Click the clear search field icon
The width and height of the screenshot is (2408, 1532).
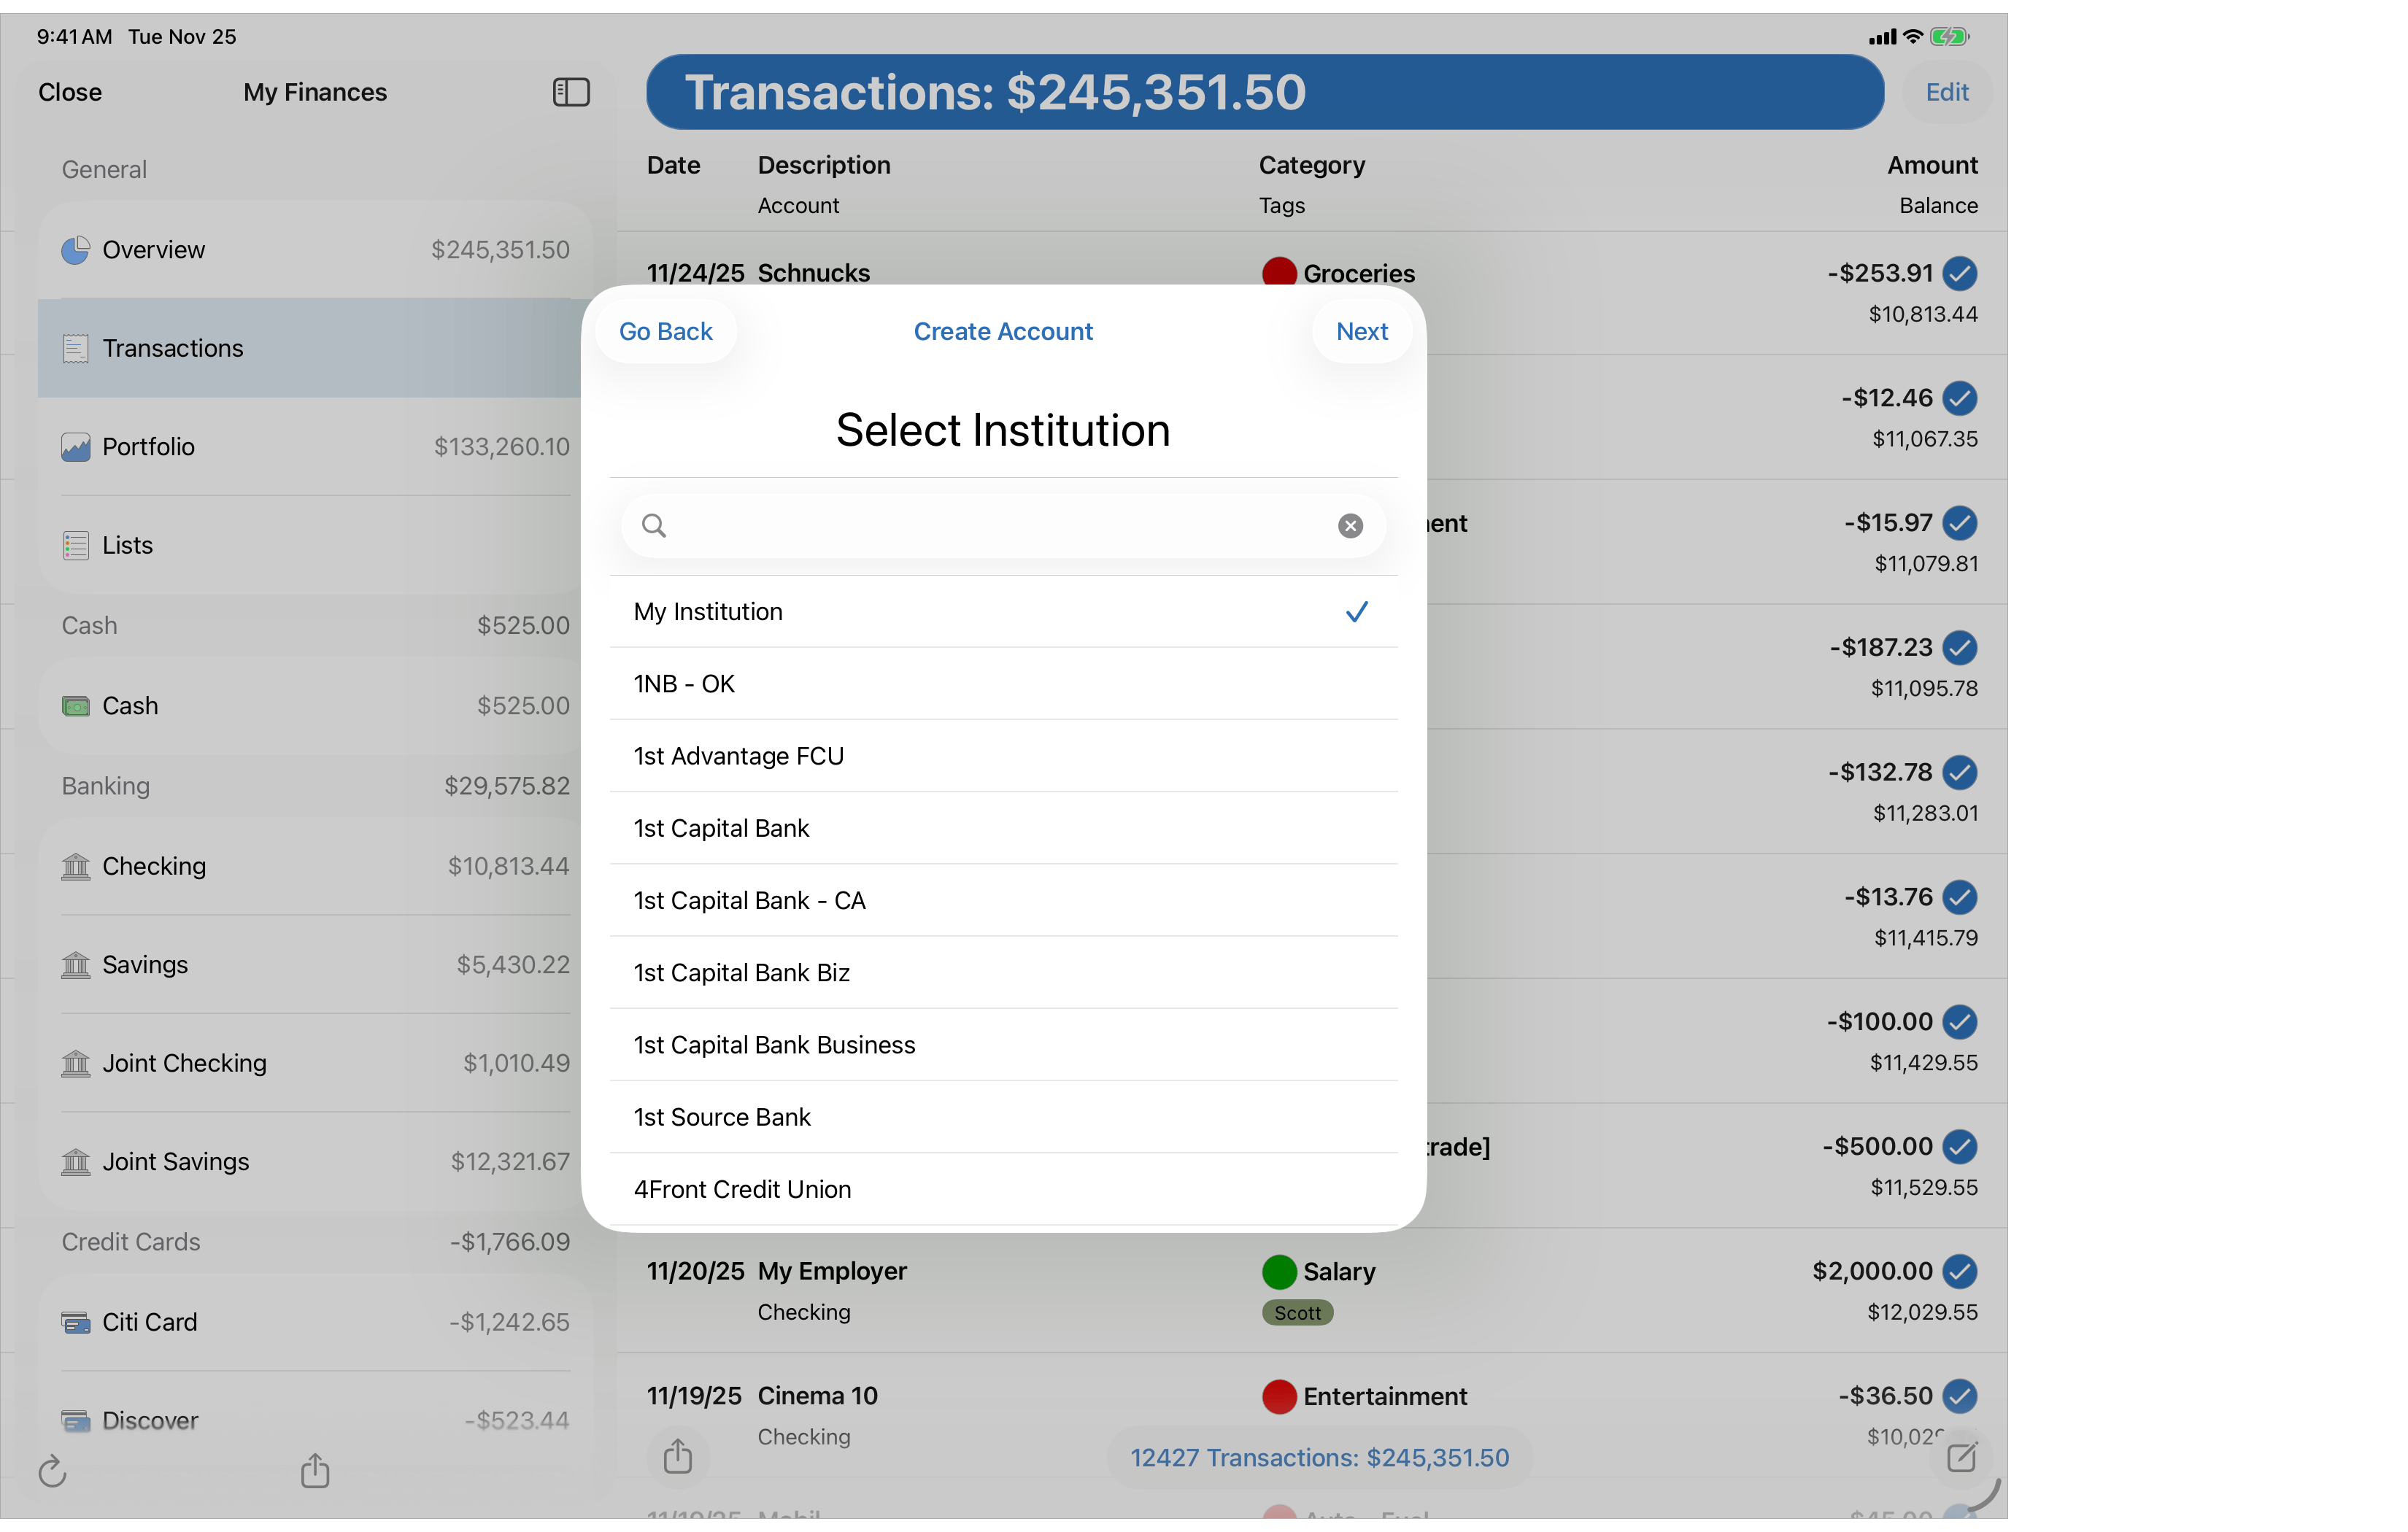coord(1350,526)
